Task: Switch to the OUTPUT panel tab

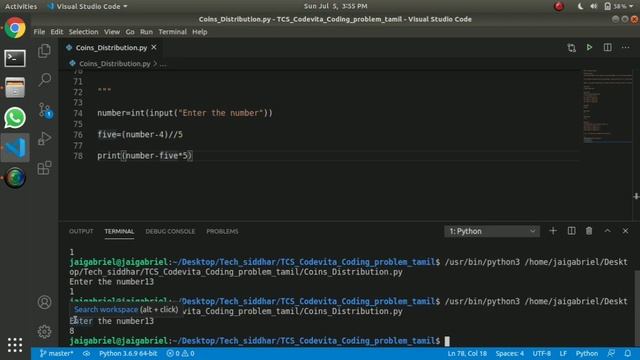Action: tap(81, 231)
